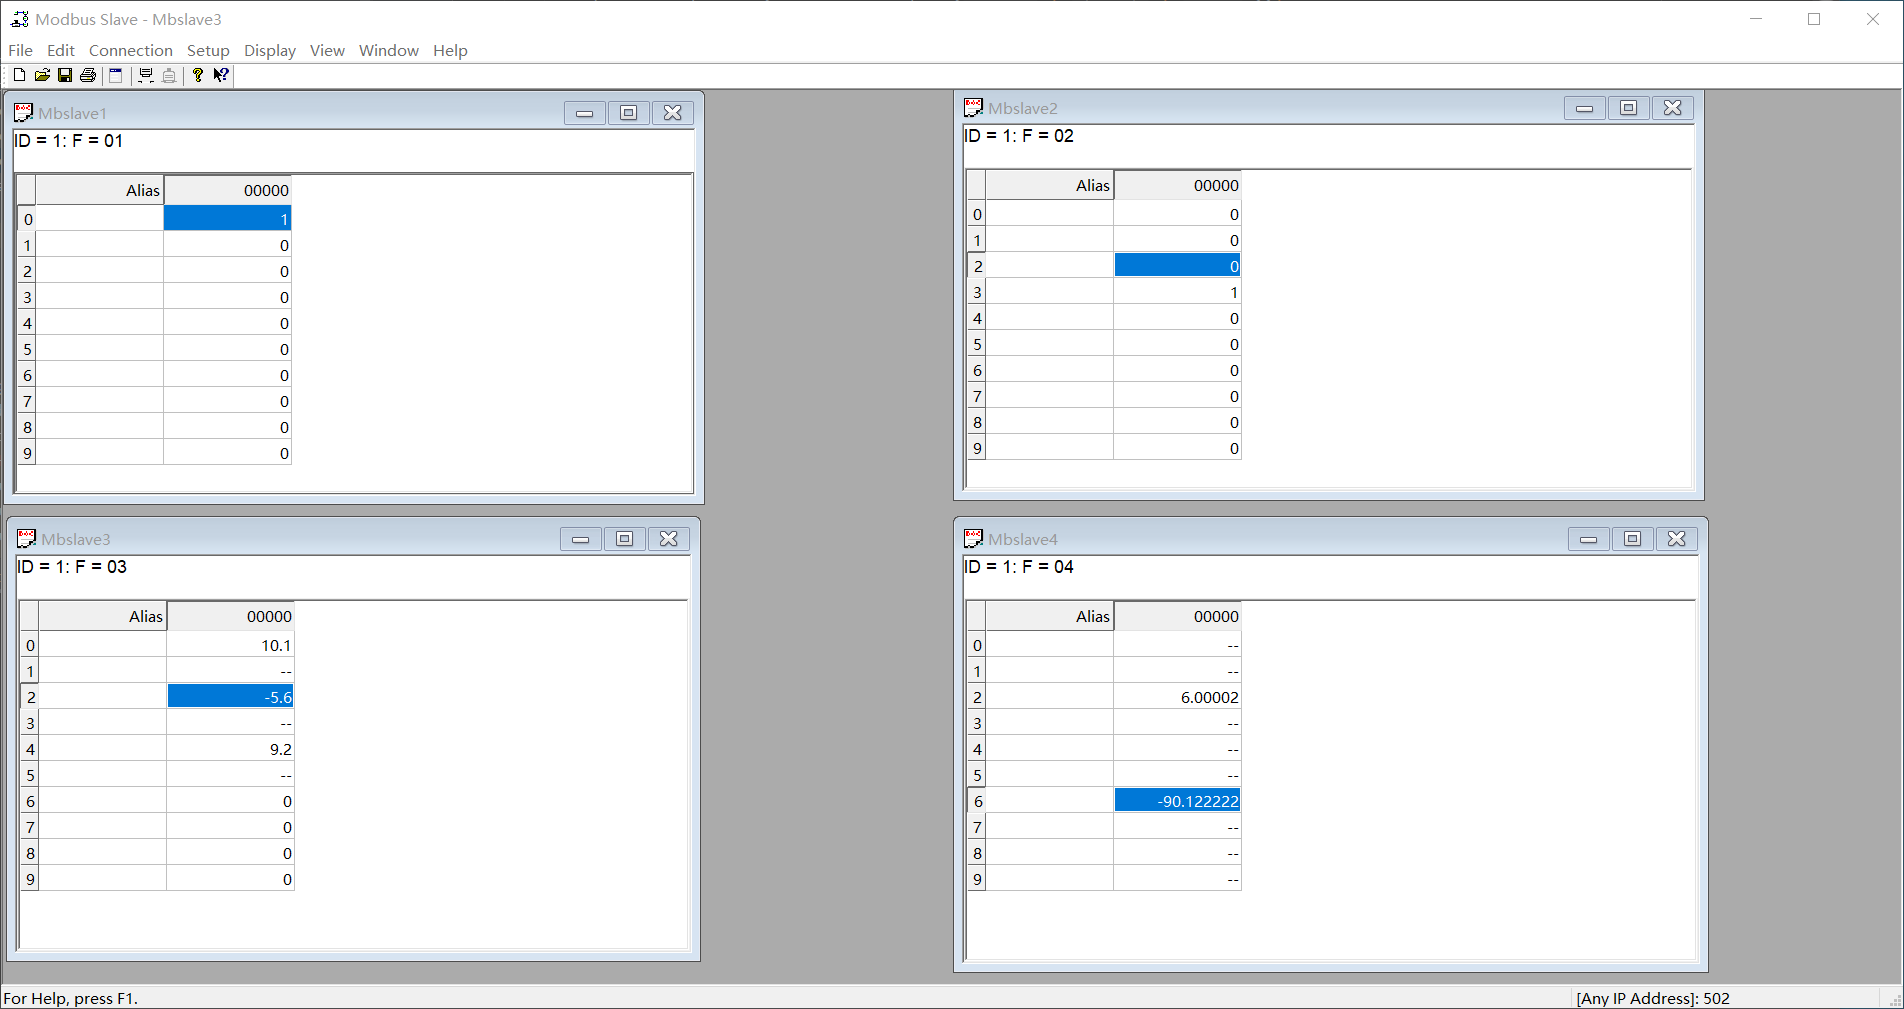Select the cell showing 6.00002 in Mbslave4

(1178, 696)
